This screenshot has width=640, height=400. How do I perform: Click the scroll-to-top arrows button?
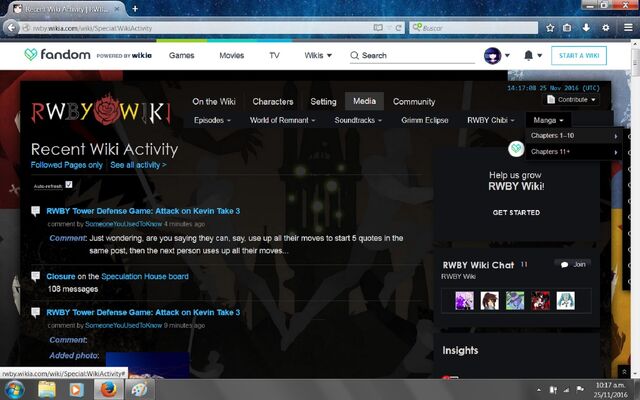click(624, 371)
